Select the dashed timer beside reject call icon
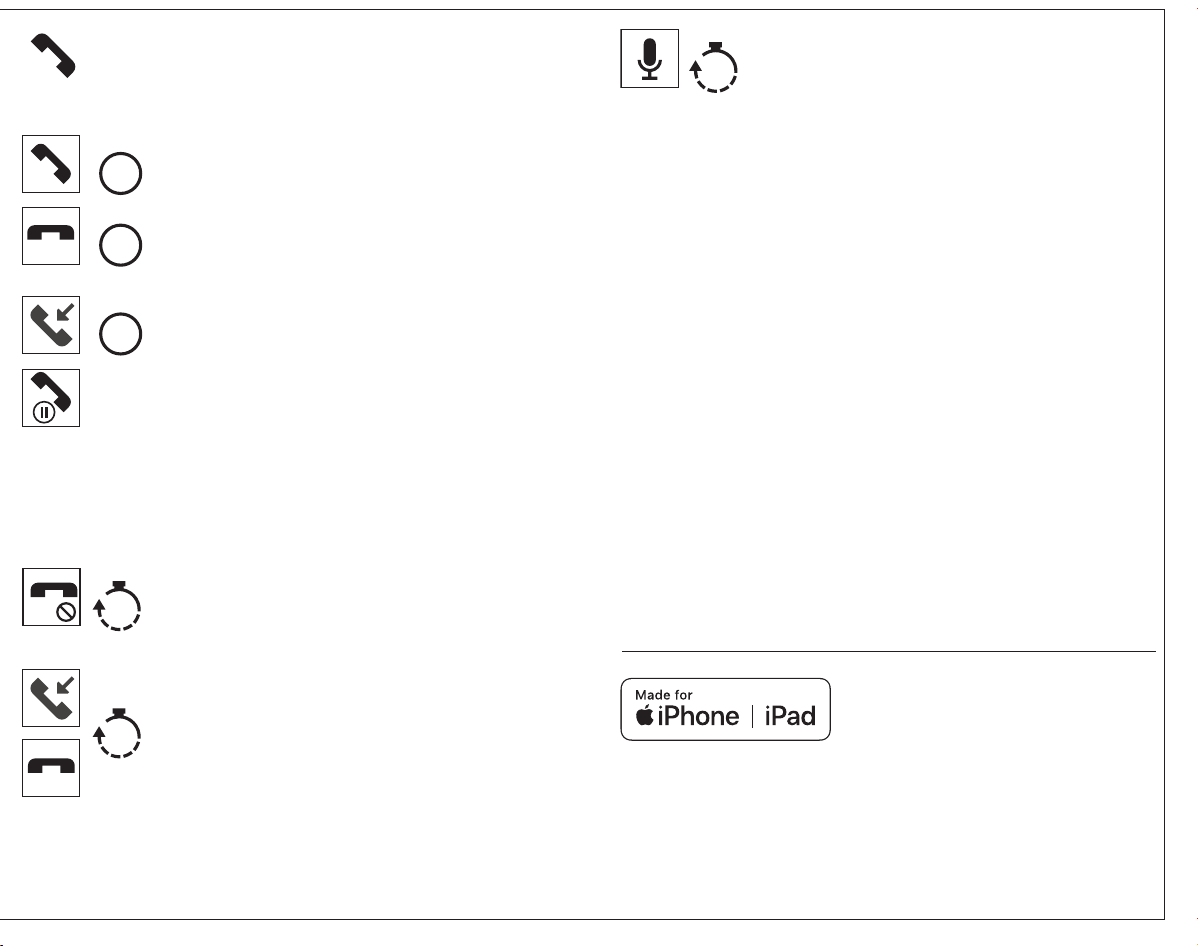 pyautogui.click(x=117, y=606)
